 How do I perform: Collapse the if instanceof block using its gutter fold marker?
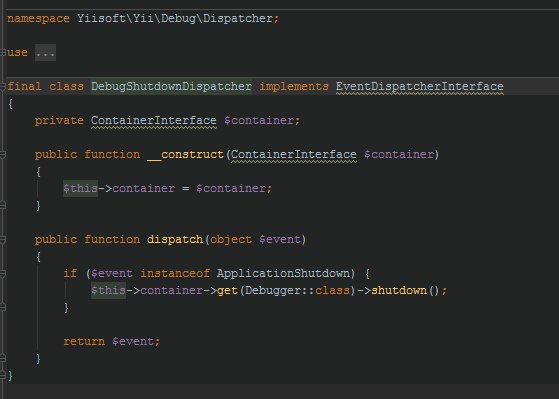pyautogui.click(x=2, y=274)
